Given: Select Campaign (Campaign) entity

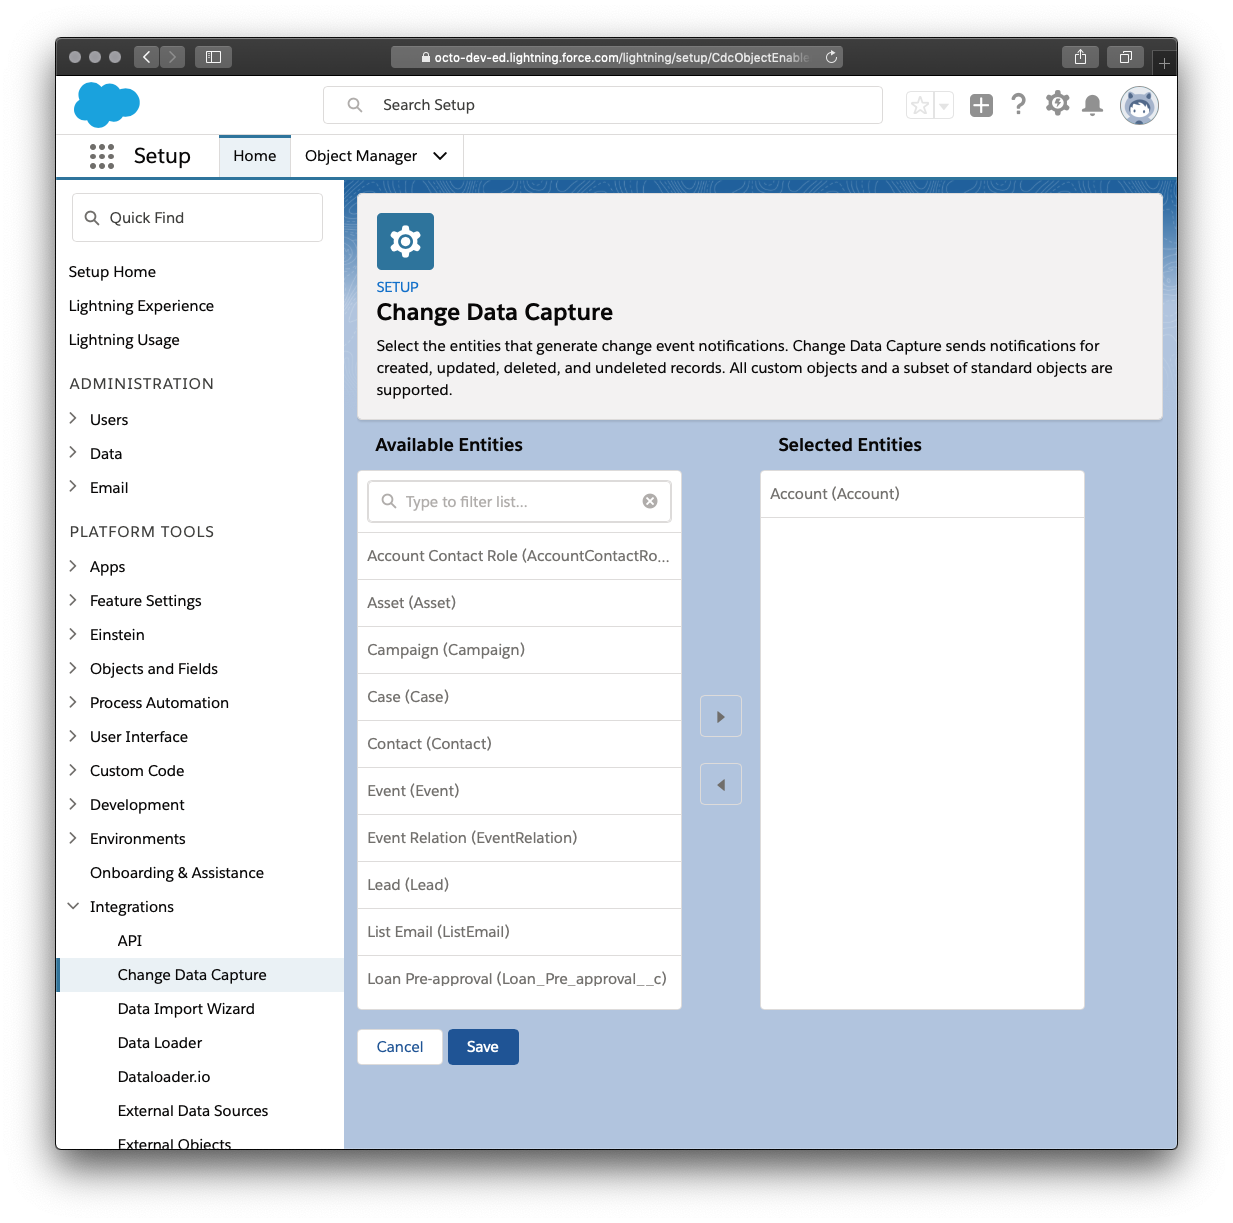Looking at the screenshot, I should 519,650.
